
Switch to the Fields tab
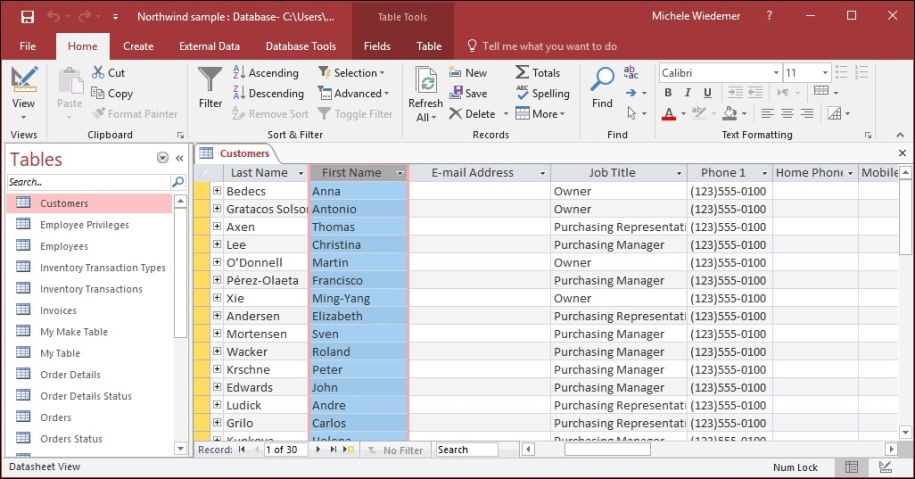pos(377,46)
